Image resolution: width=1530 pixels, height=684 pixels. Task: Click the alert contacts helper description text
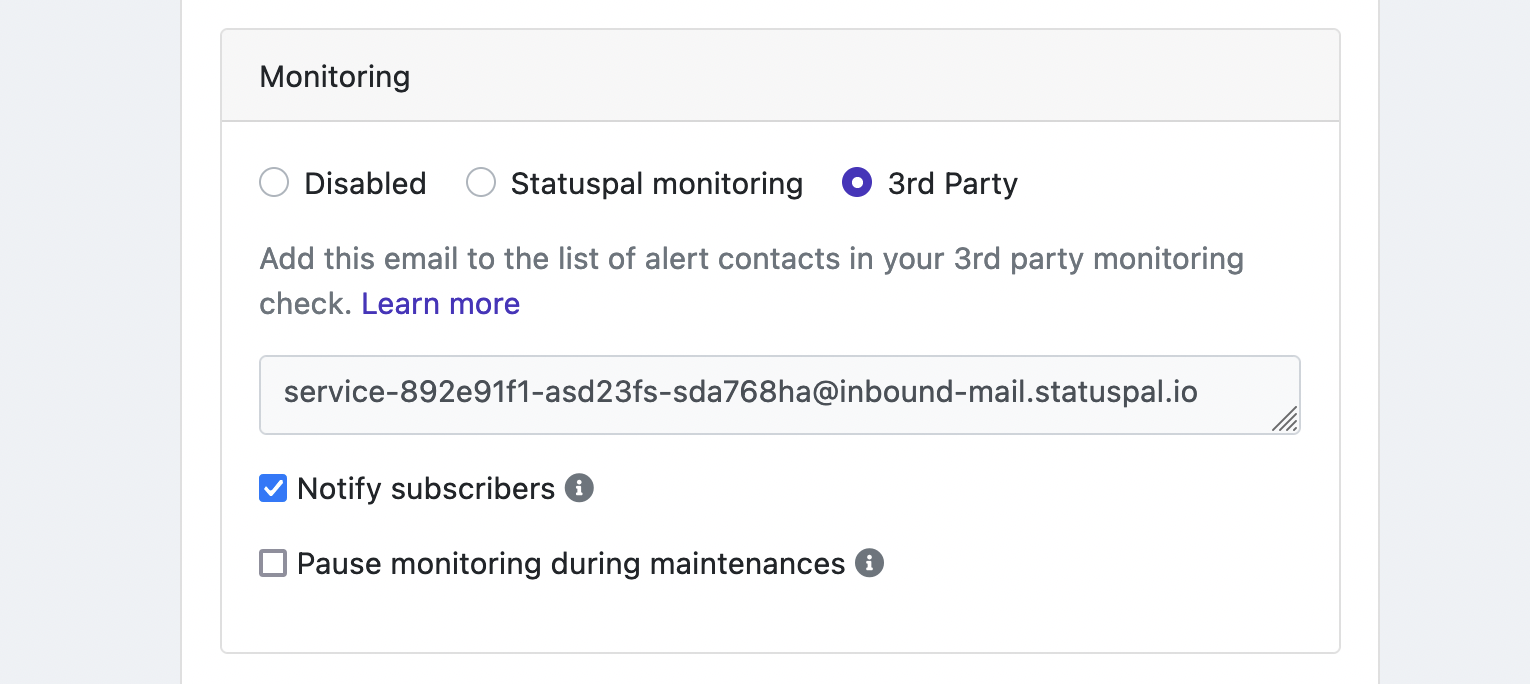pyautogui.click(x=751, y=281)
